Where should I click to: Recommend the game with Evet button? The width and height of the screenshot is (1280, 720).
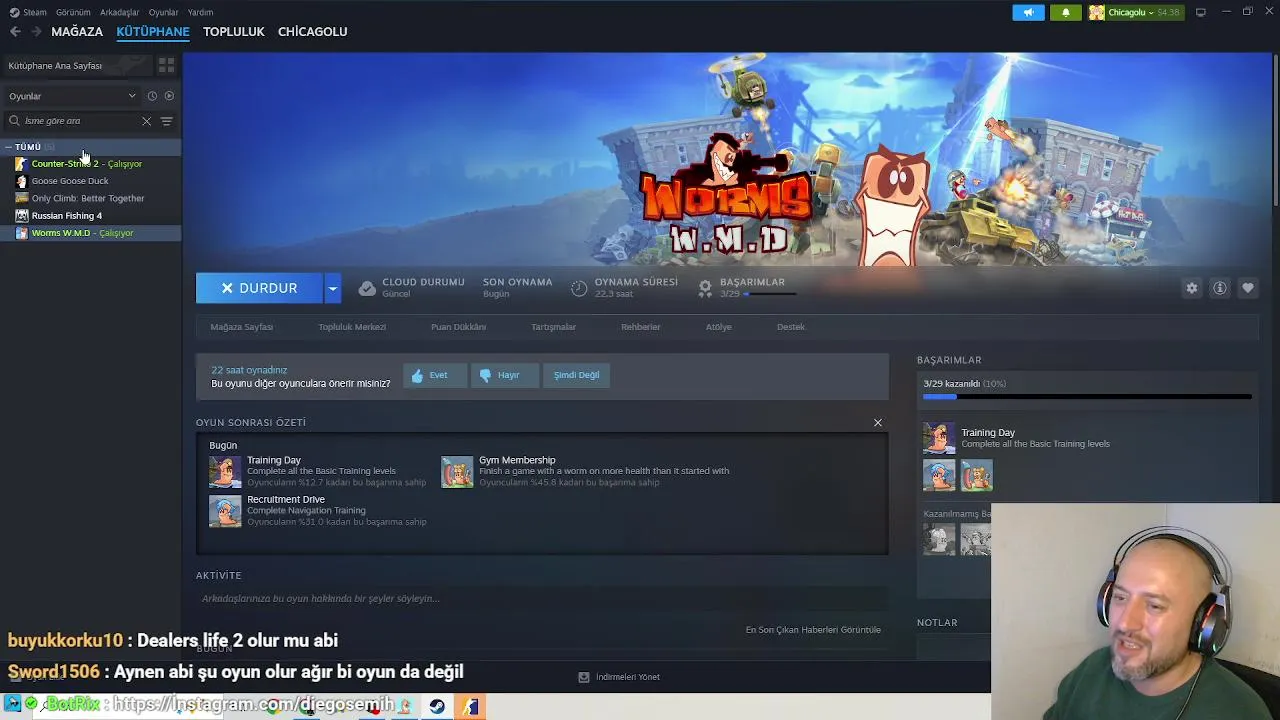coord(435,375)
